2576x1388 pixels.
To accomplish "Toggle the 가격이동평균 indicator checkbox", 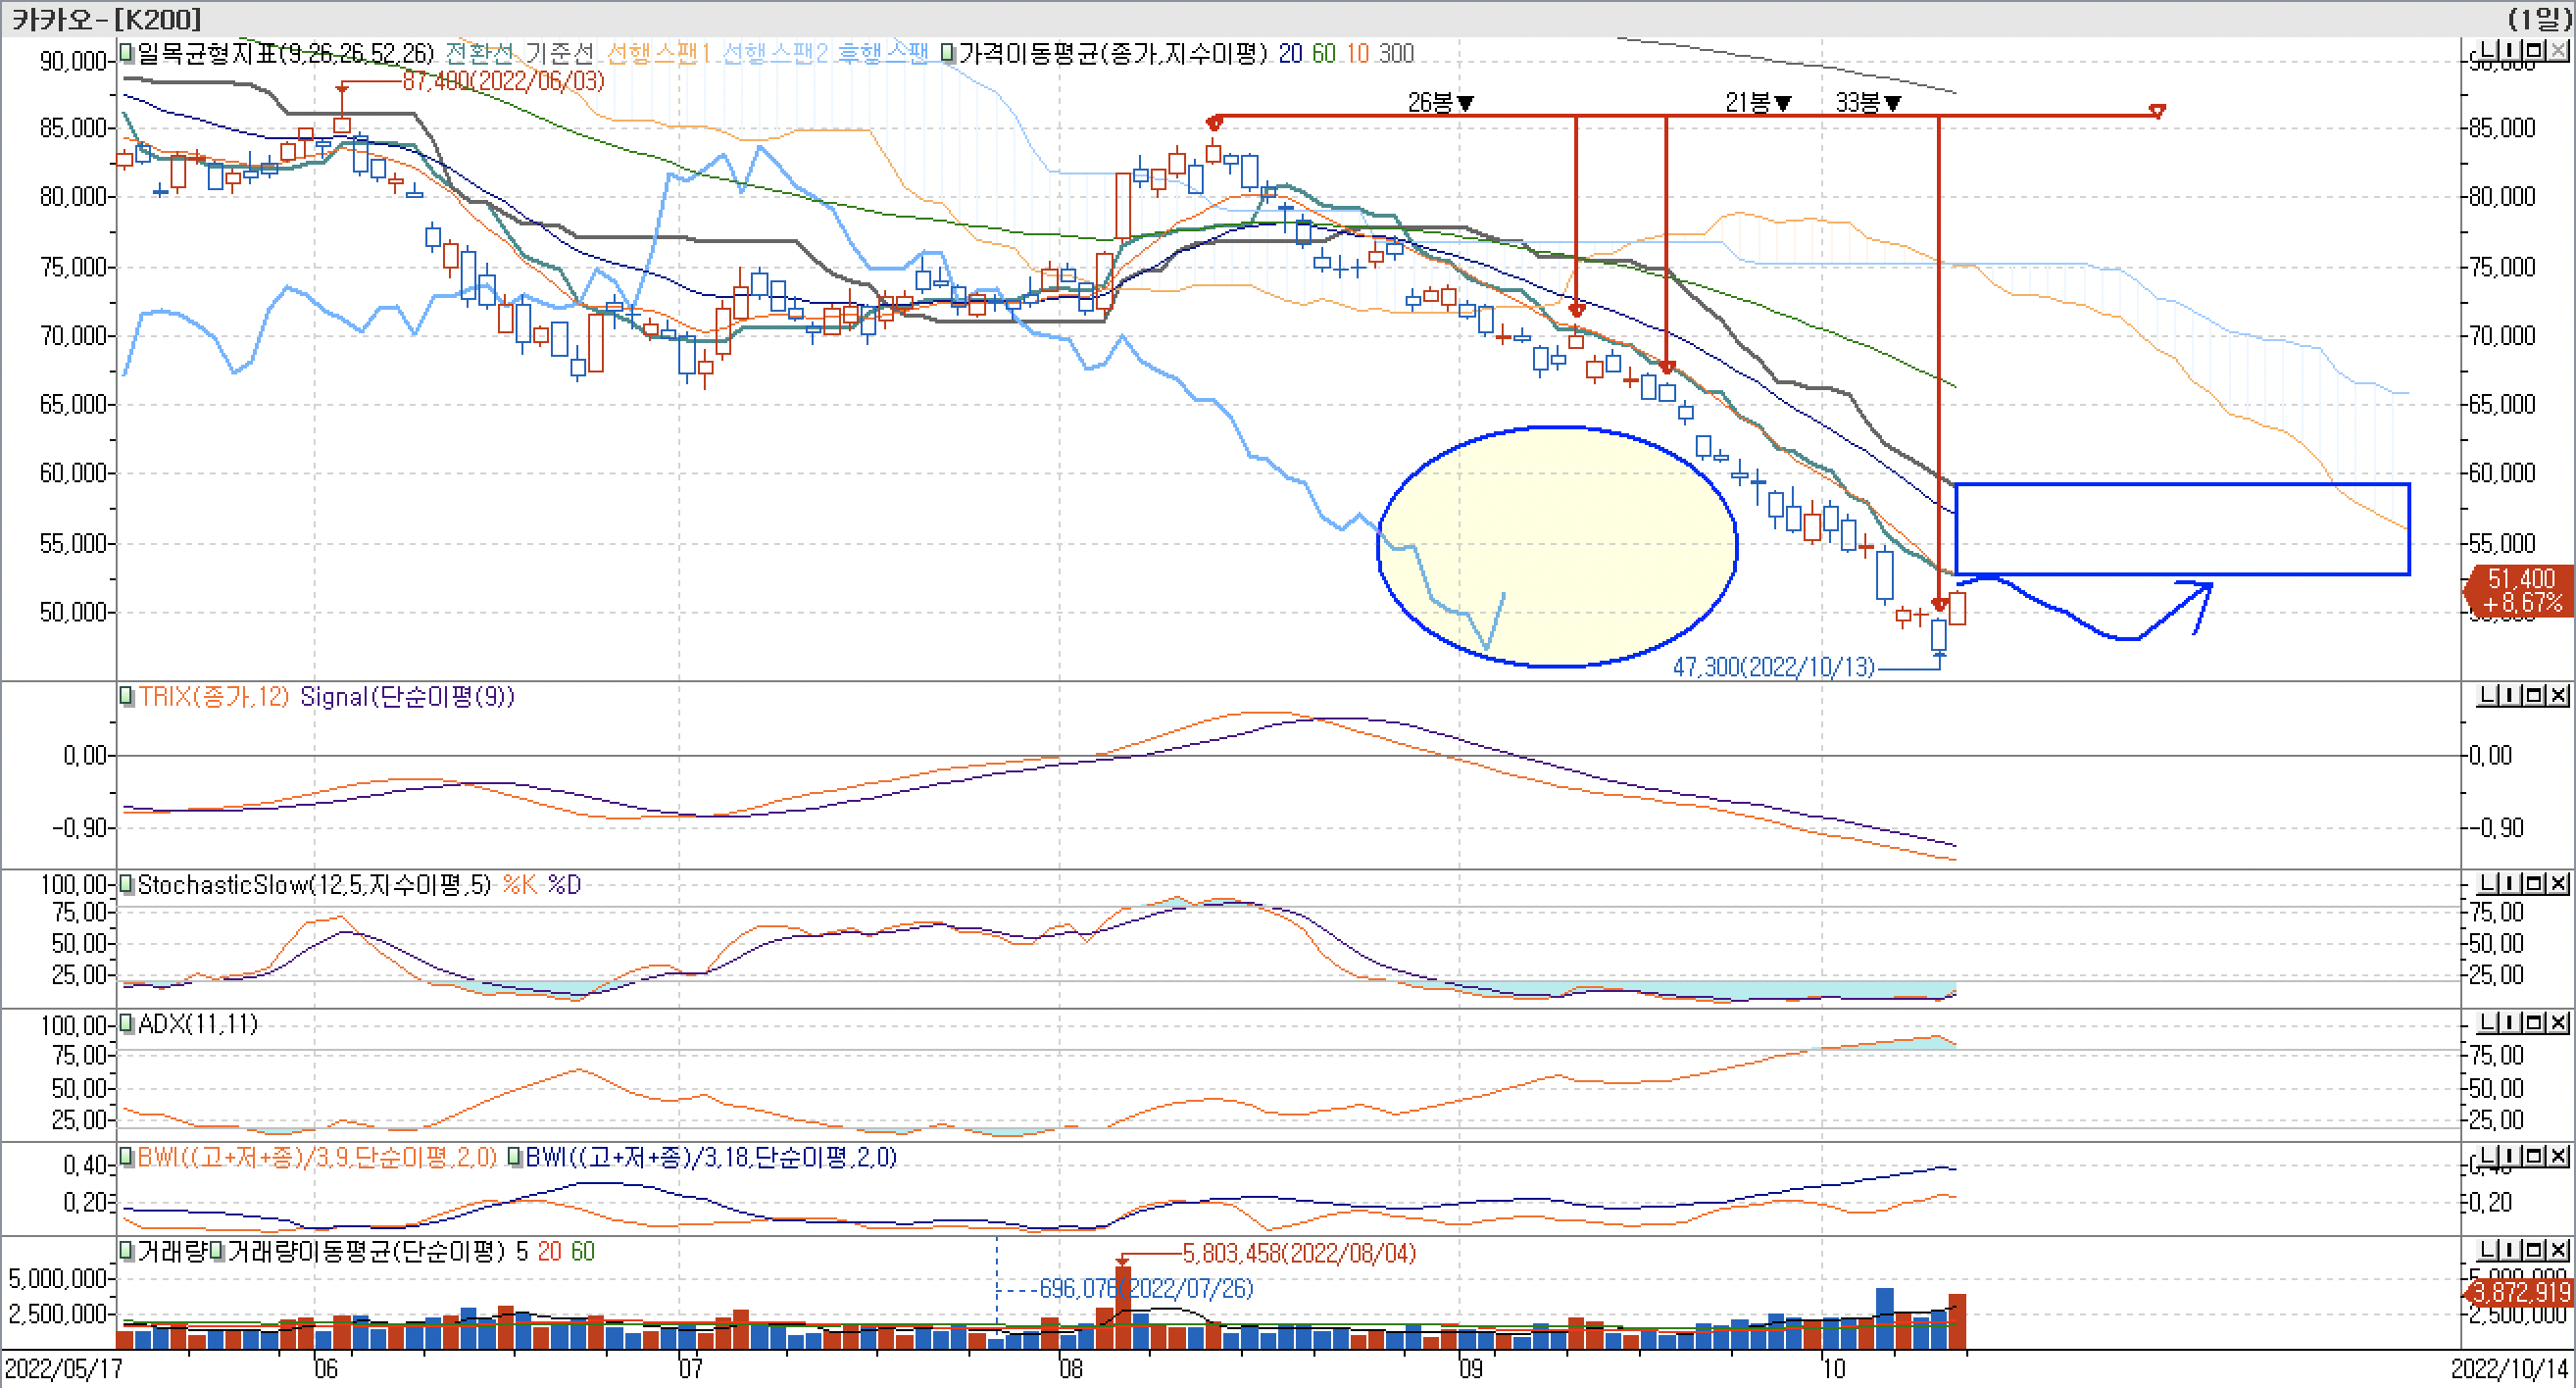I will [x=948, y=52].
